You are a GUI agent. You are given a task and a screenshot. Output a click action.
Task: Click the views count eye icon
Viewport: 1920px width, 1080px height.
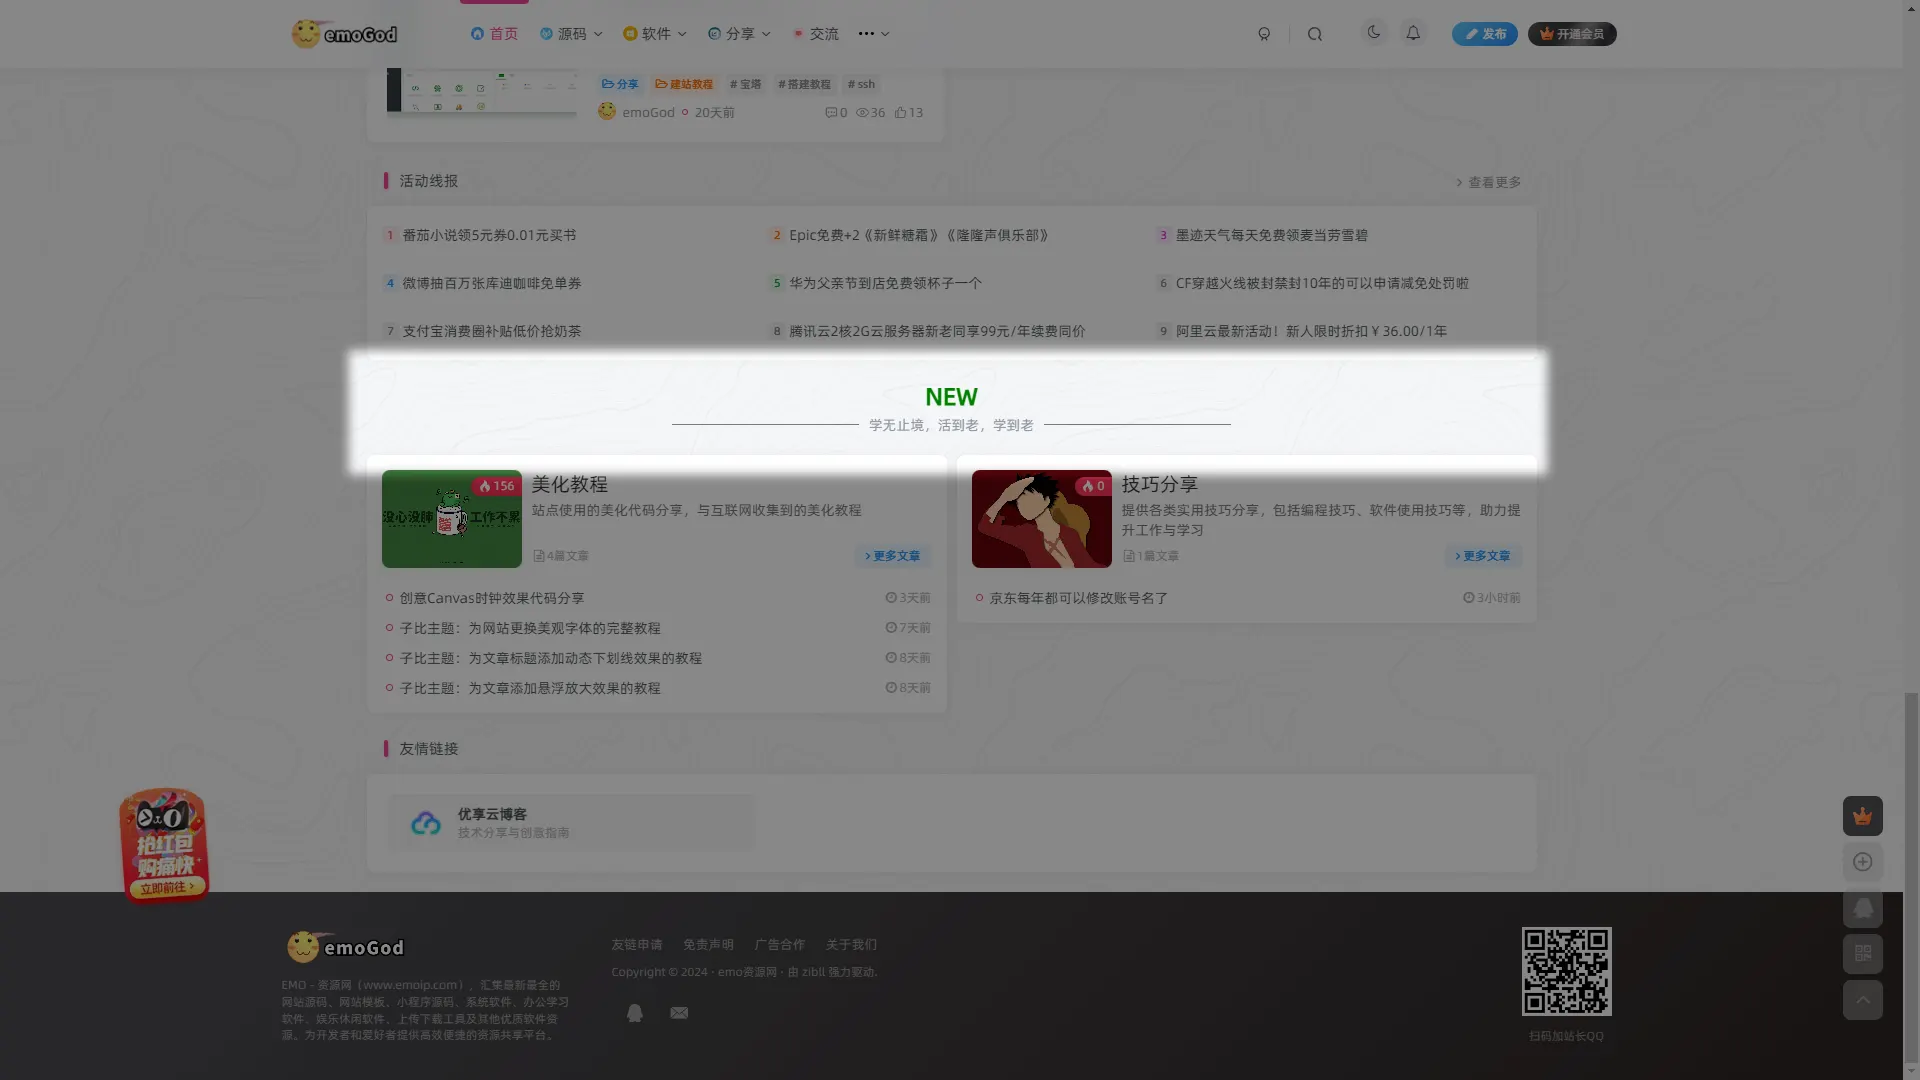pyautogui.click(x=870, y=113)
